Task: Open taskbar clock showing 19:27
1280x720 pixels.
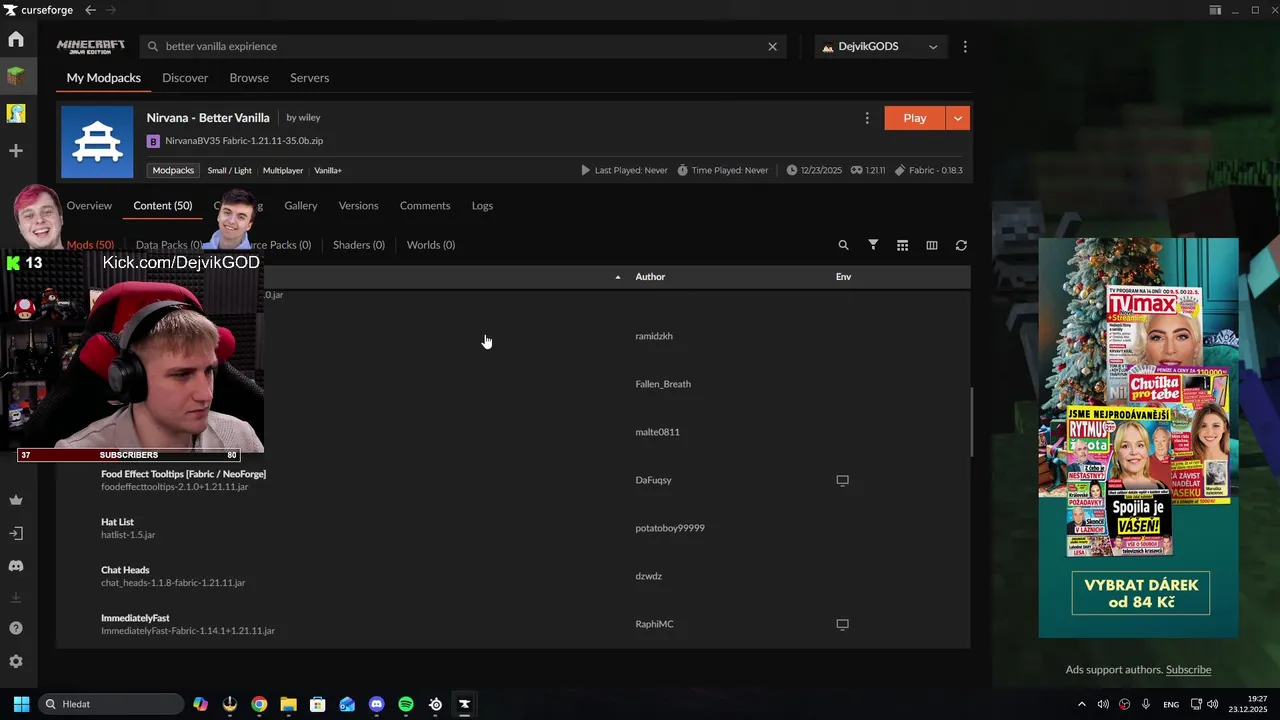Action: click(1249, 704)
